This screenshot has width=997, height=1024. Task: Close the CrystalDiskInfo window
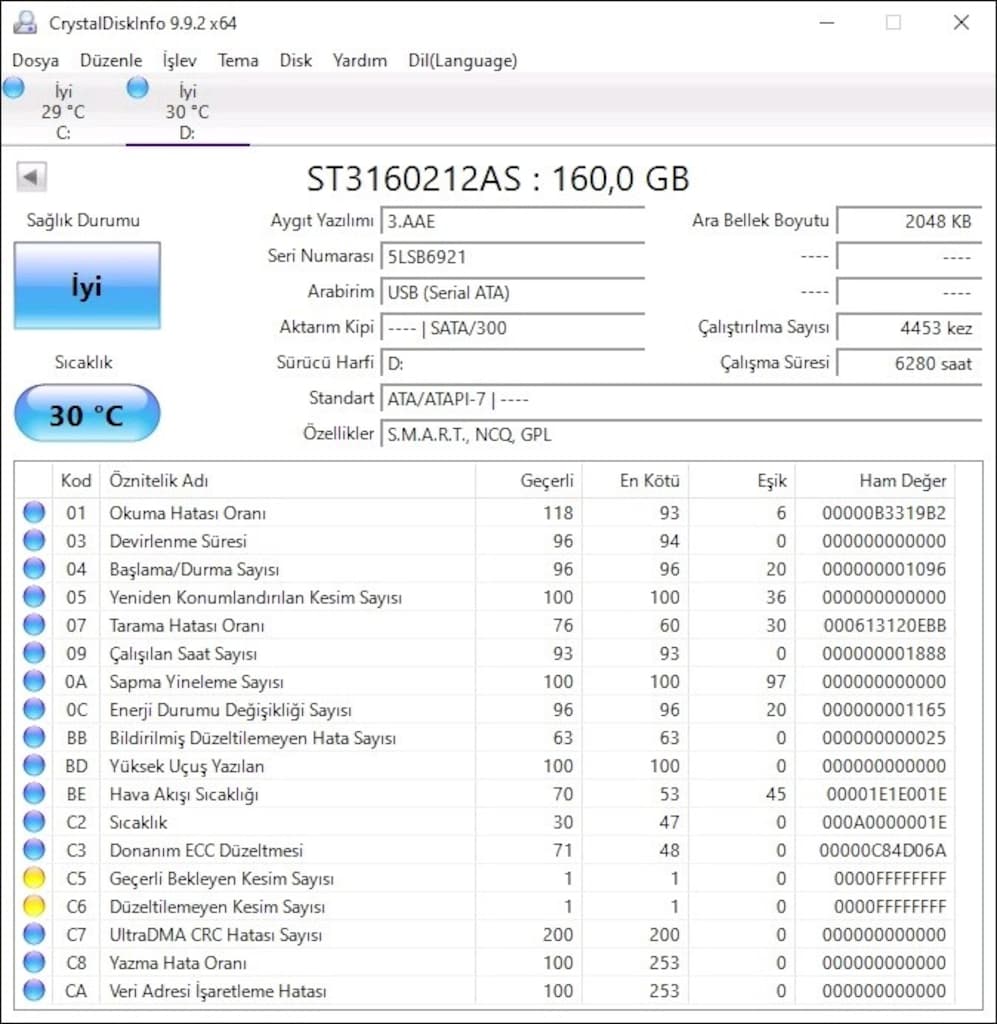[x=961, y=23]
